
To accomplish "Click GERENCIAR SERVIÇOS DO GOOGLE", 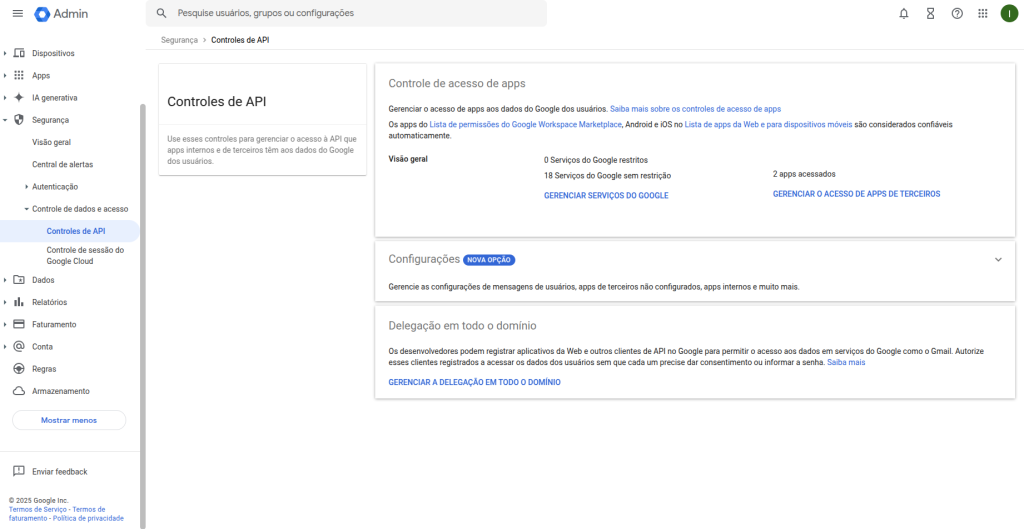I will tap(606, 195).
